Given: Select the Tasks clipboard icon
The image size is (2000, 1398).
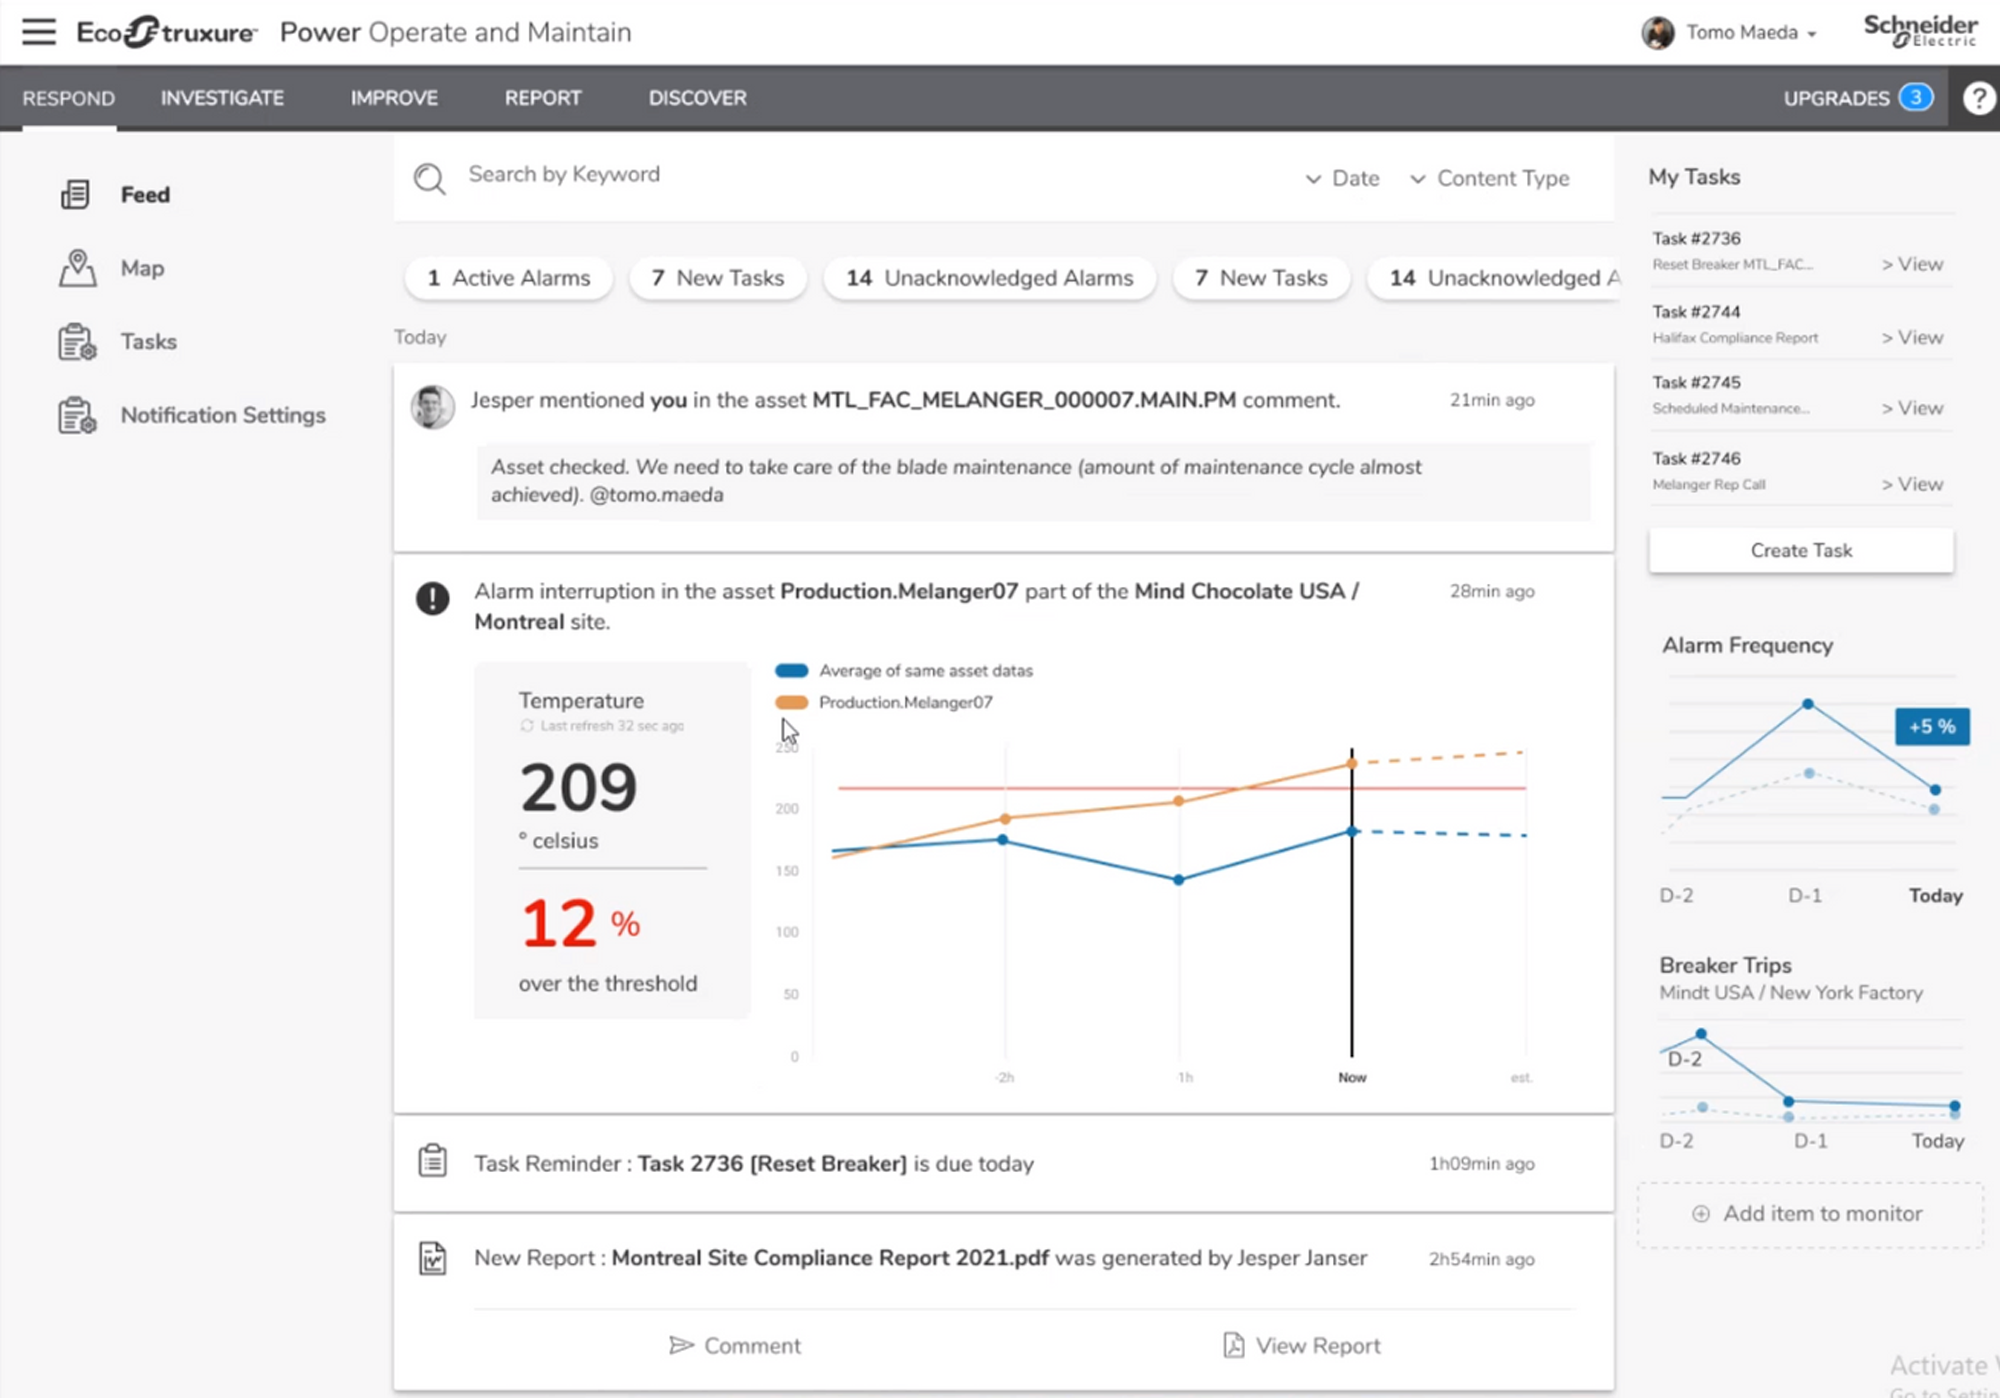Looking at the screenshot, I should [x=77, y=342].
